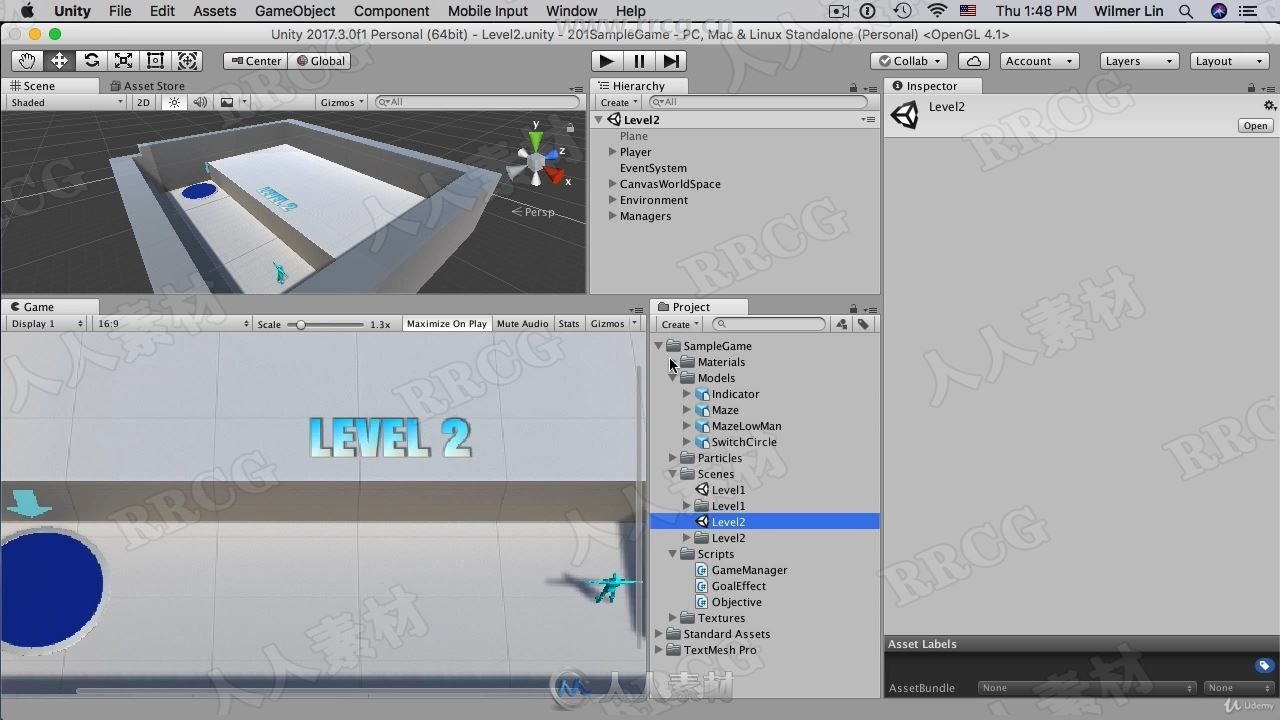
Task: Toggle scene effects with the image icon
Action: click(x=227, y=102)
